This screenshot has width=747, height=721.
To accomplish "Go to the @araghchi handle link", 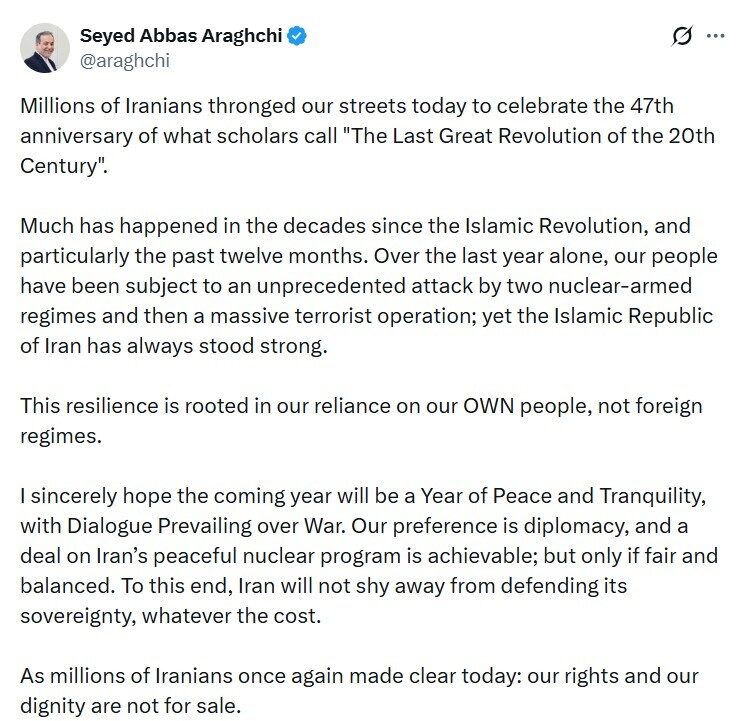I will click(125, 60).
